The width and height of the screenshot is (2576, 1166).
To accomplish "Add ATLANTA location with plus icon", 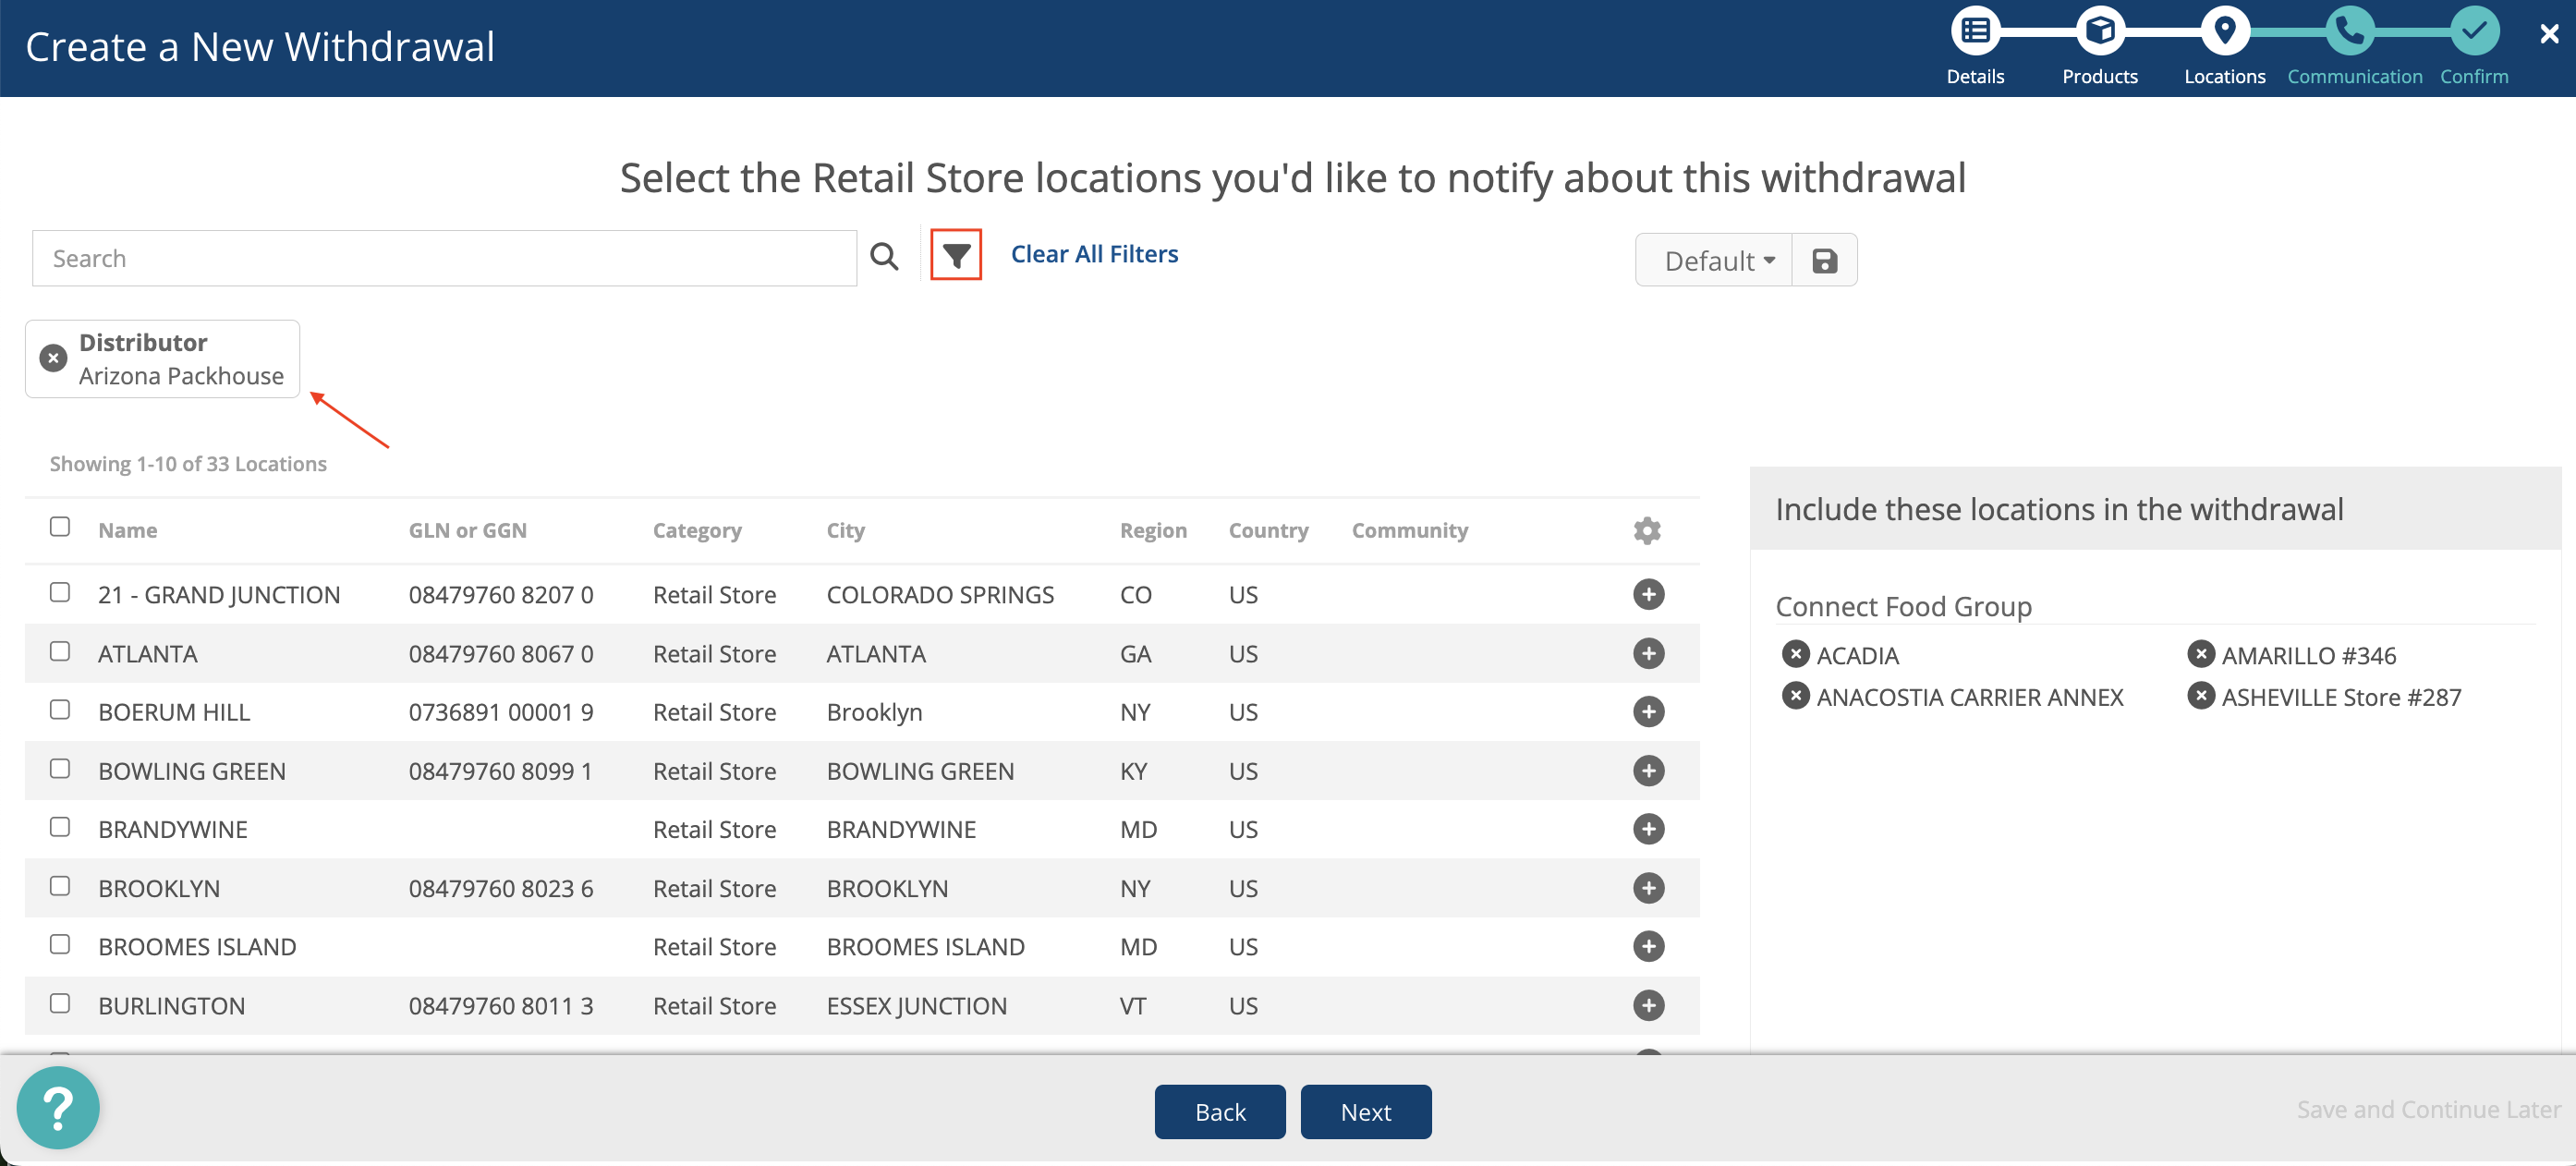I will tap(1647, 653).
